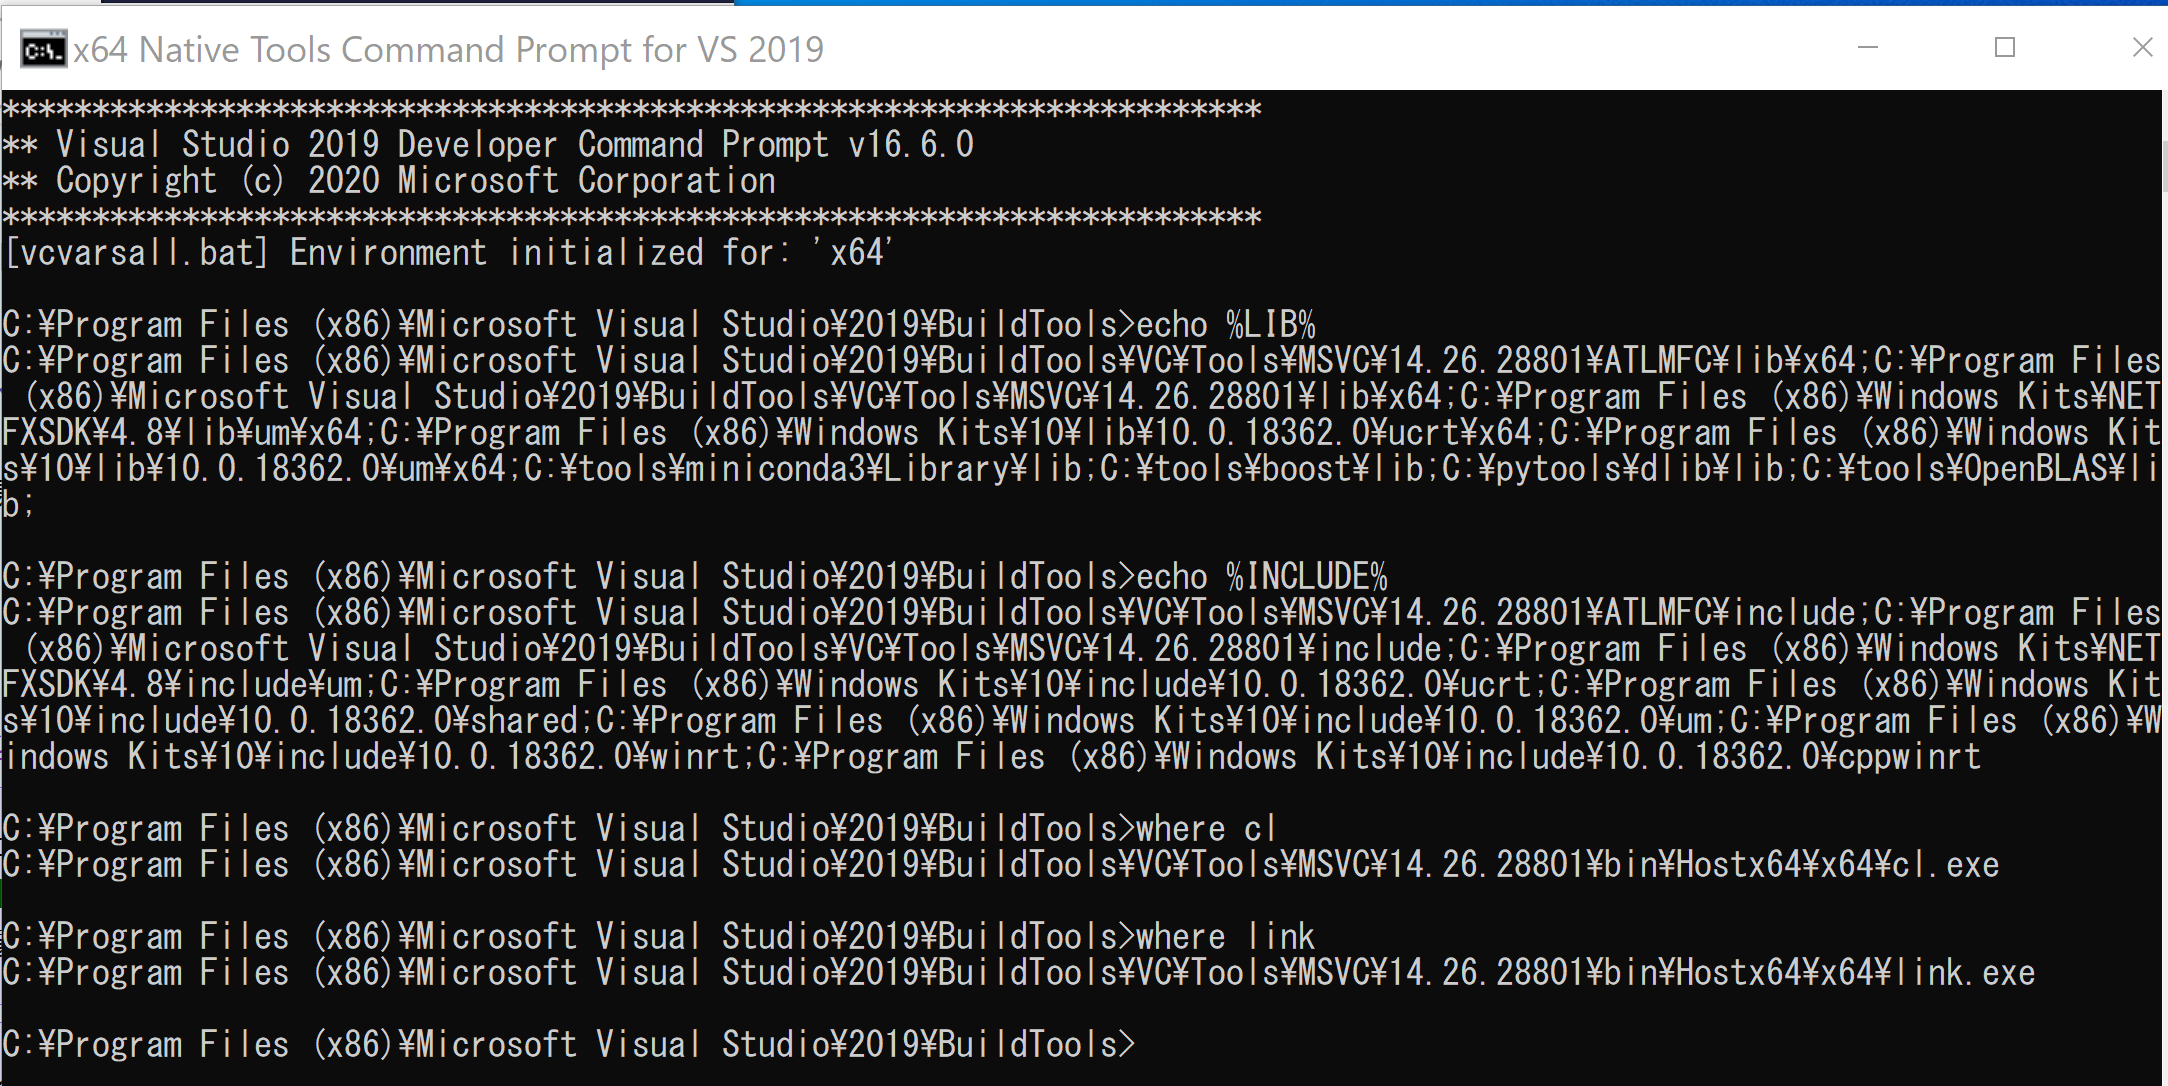Screen dimensions: 2168x1086
Task: Click the pytools dlib lib path entry
Action: pyautogui.click(x=1613, y=469)
